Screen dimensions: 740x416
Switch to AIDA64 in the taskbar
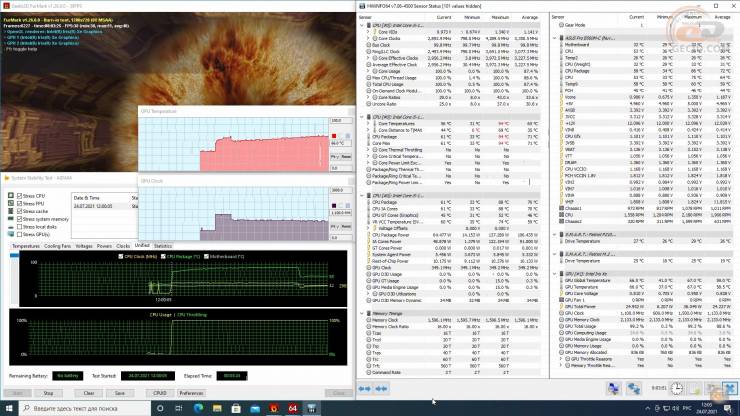pyautogui.click(x=293, y=408)
